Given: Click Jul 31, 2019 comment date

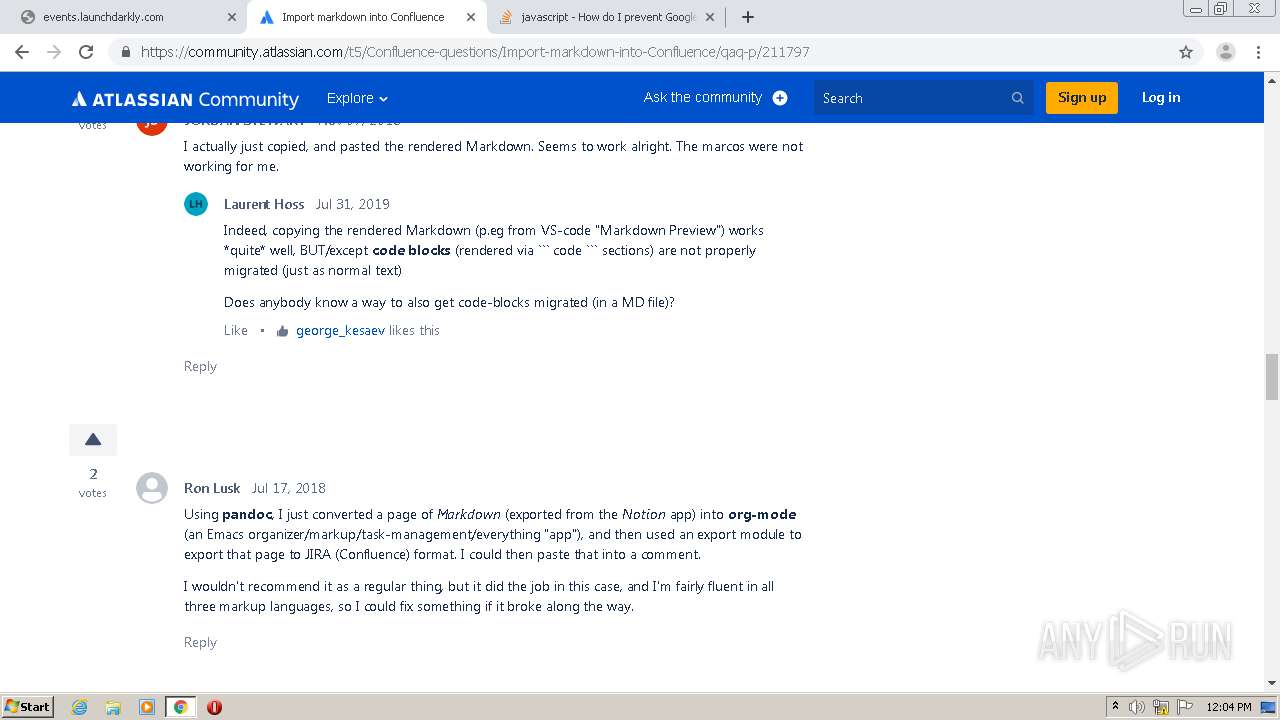Looking at the screenshot, I should coord(353,204).
